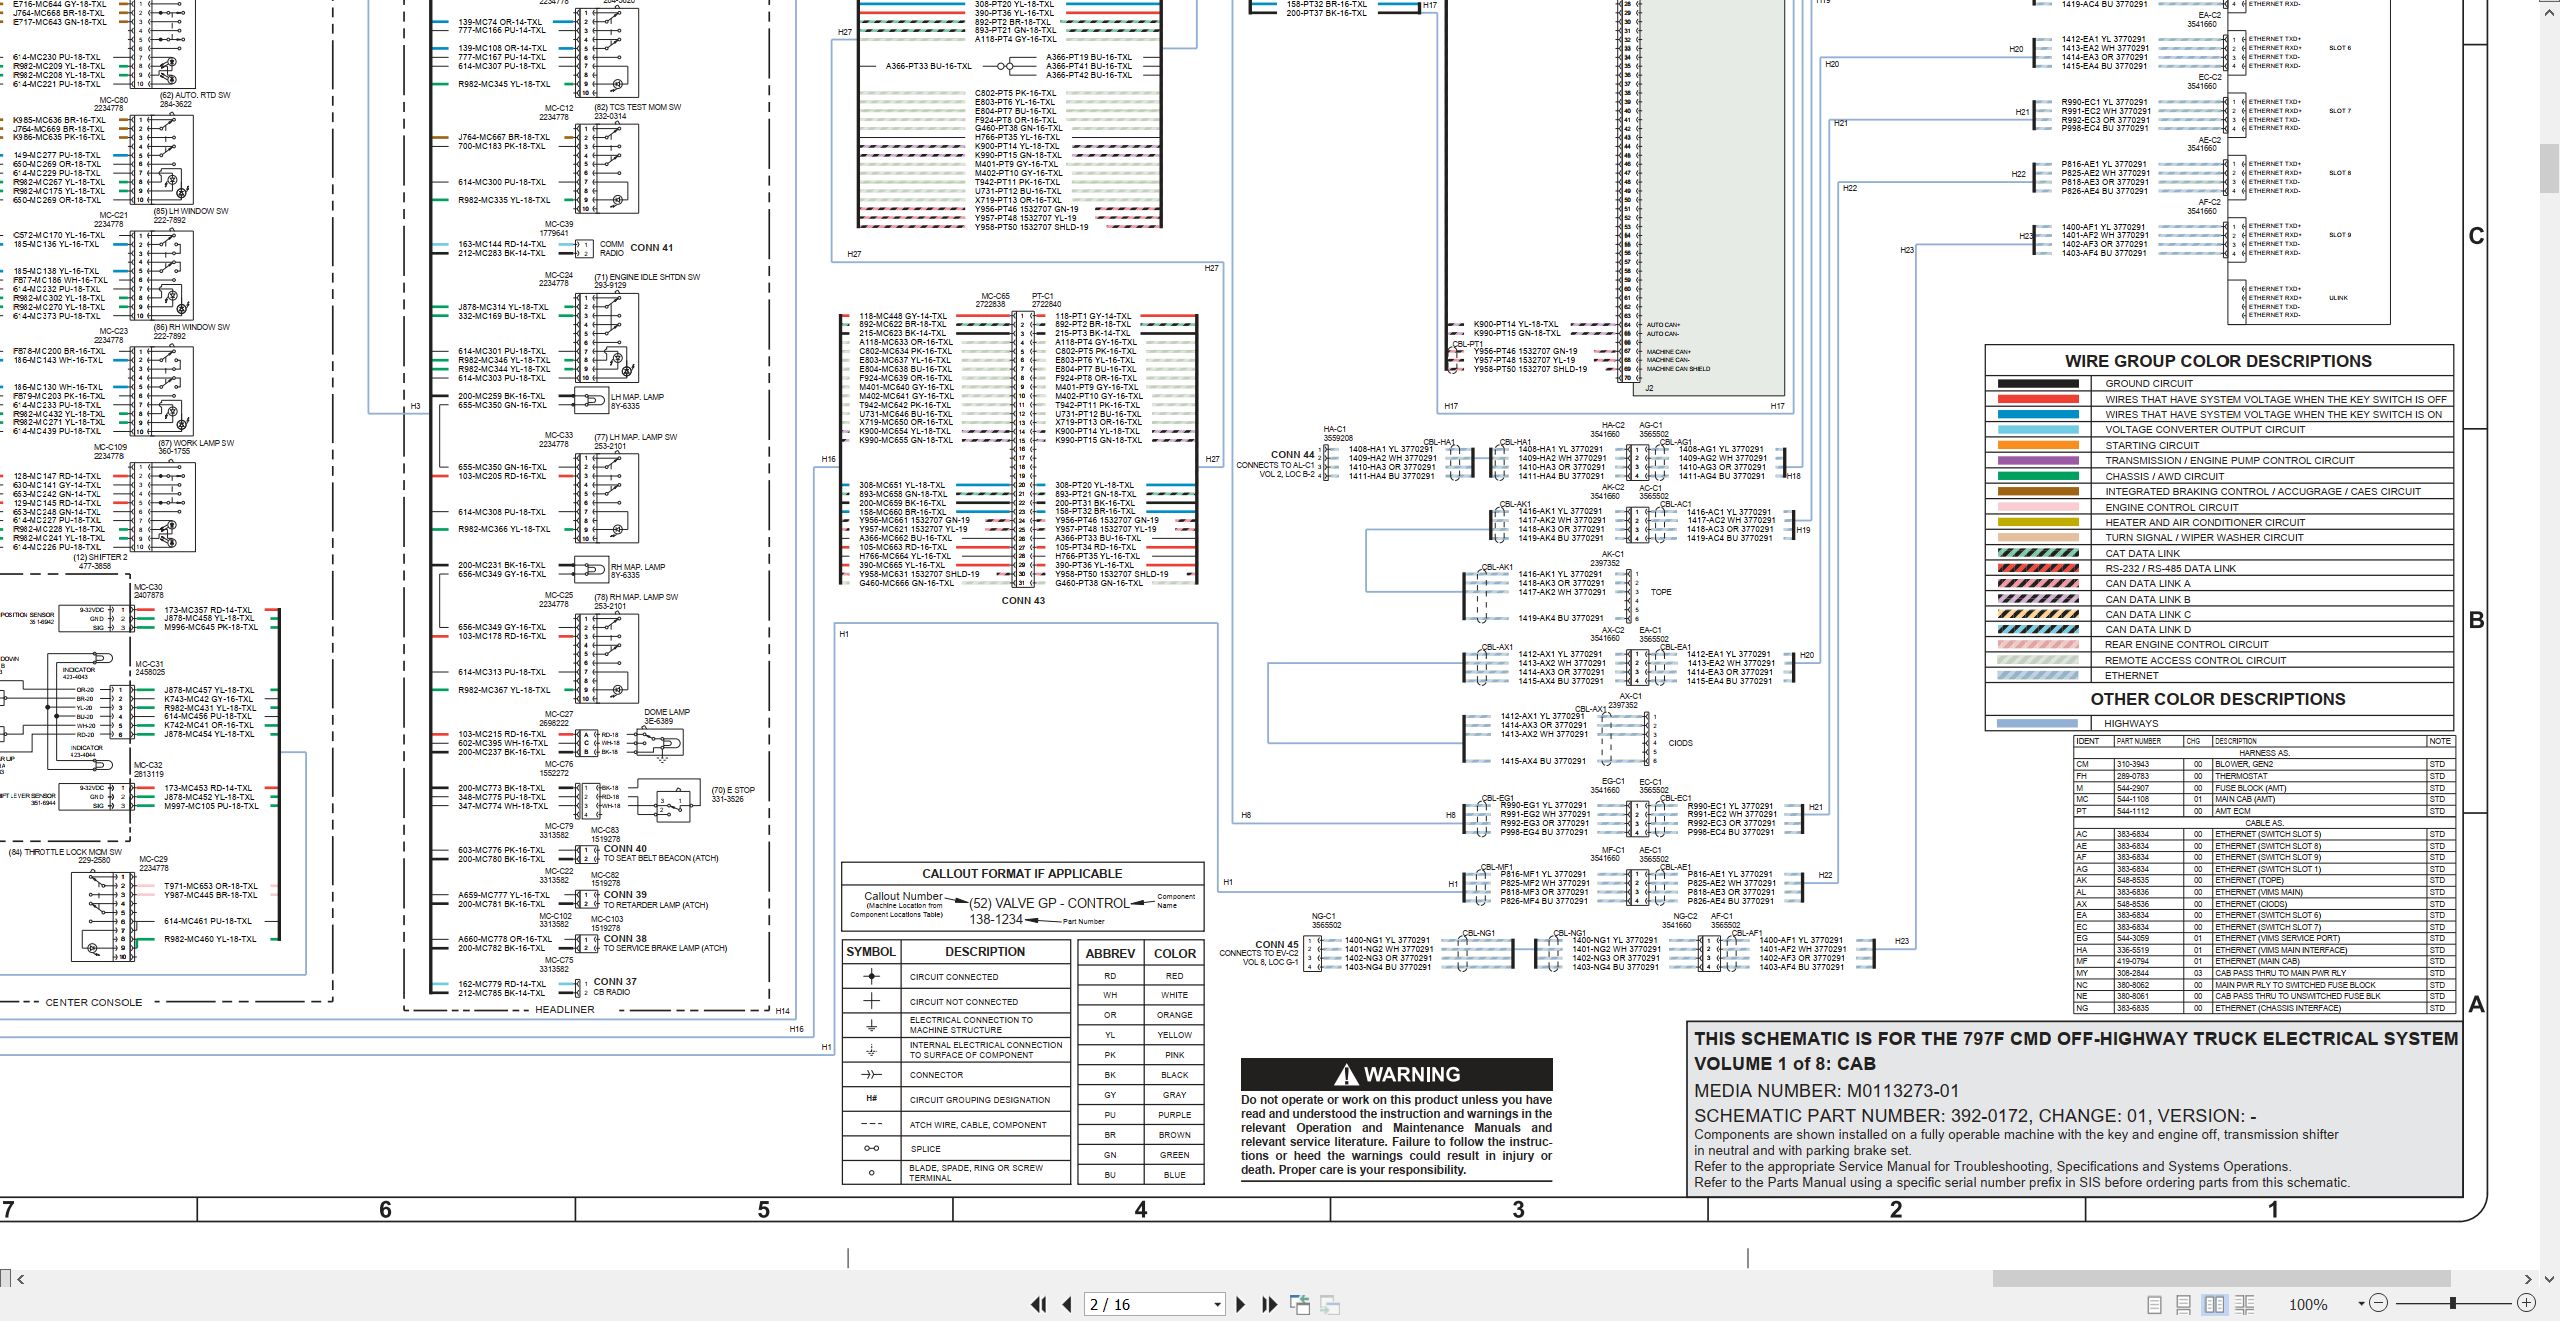The width and height of the screenshot is (2560, 1321).
Task: Click the MEDIA NUMBER: M0113273-01 line
Action: [1826, 1091]
